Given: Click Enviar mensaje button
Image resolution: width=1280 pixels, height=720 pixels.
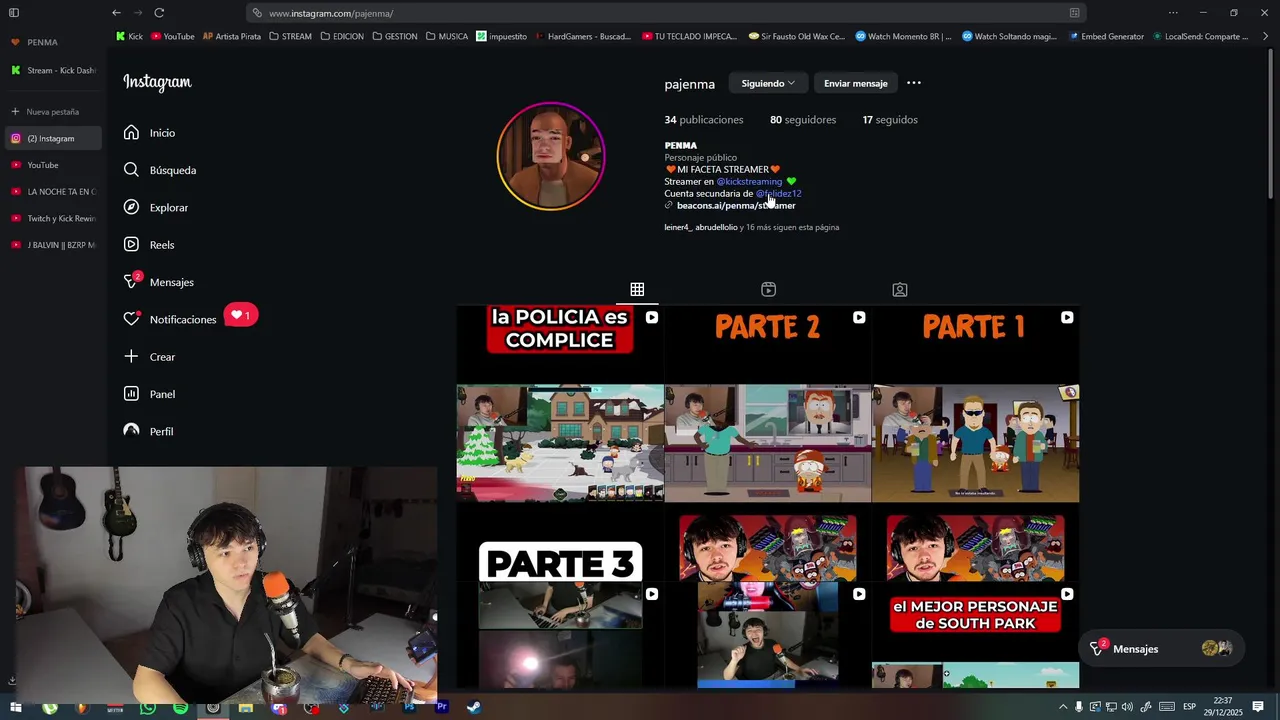Looking at the screenshot, I should click(x=855, y=83).
